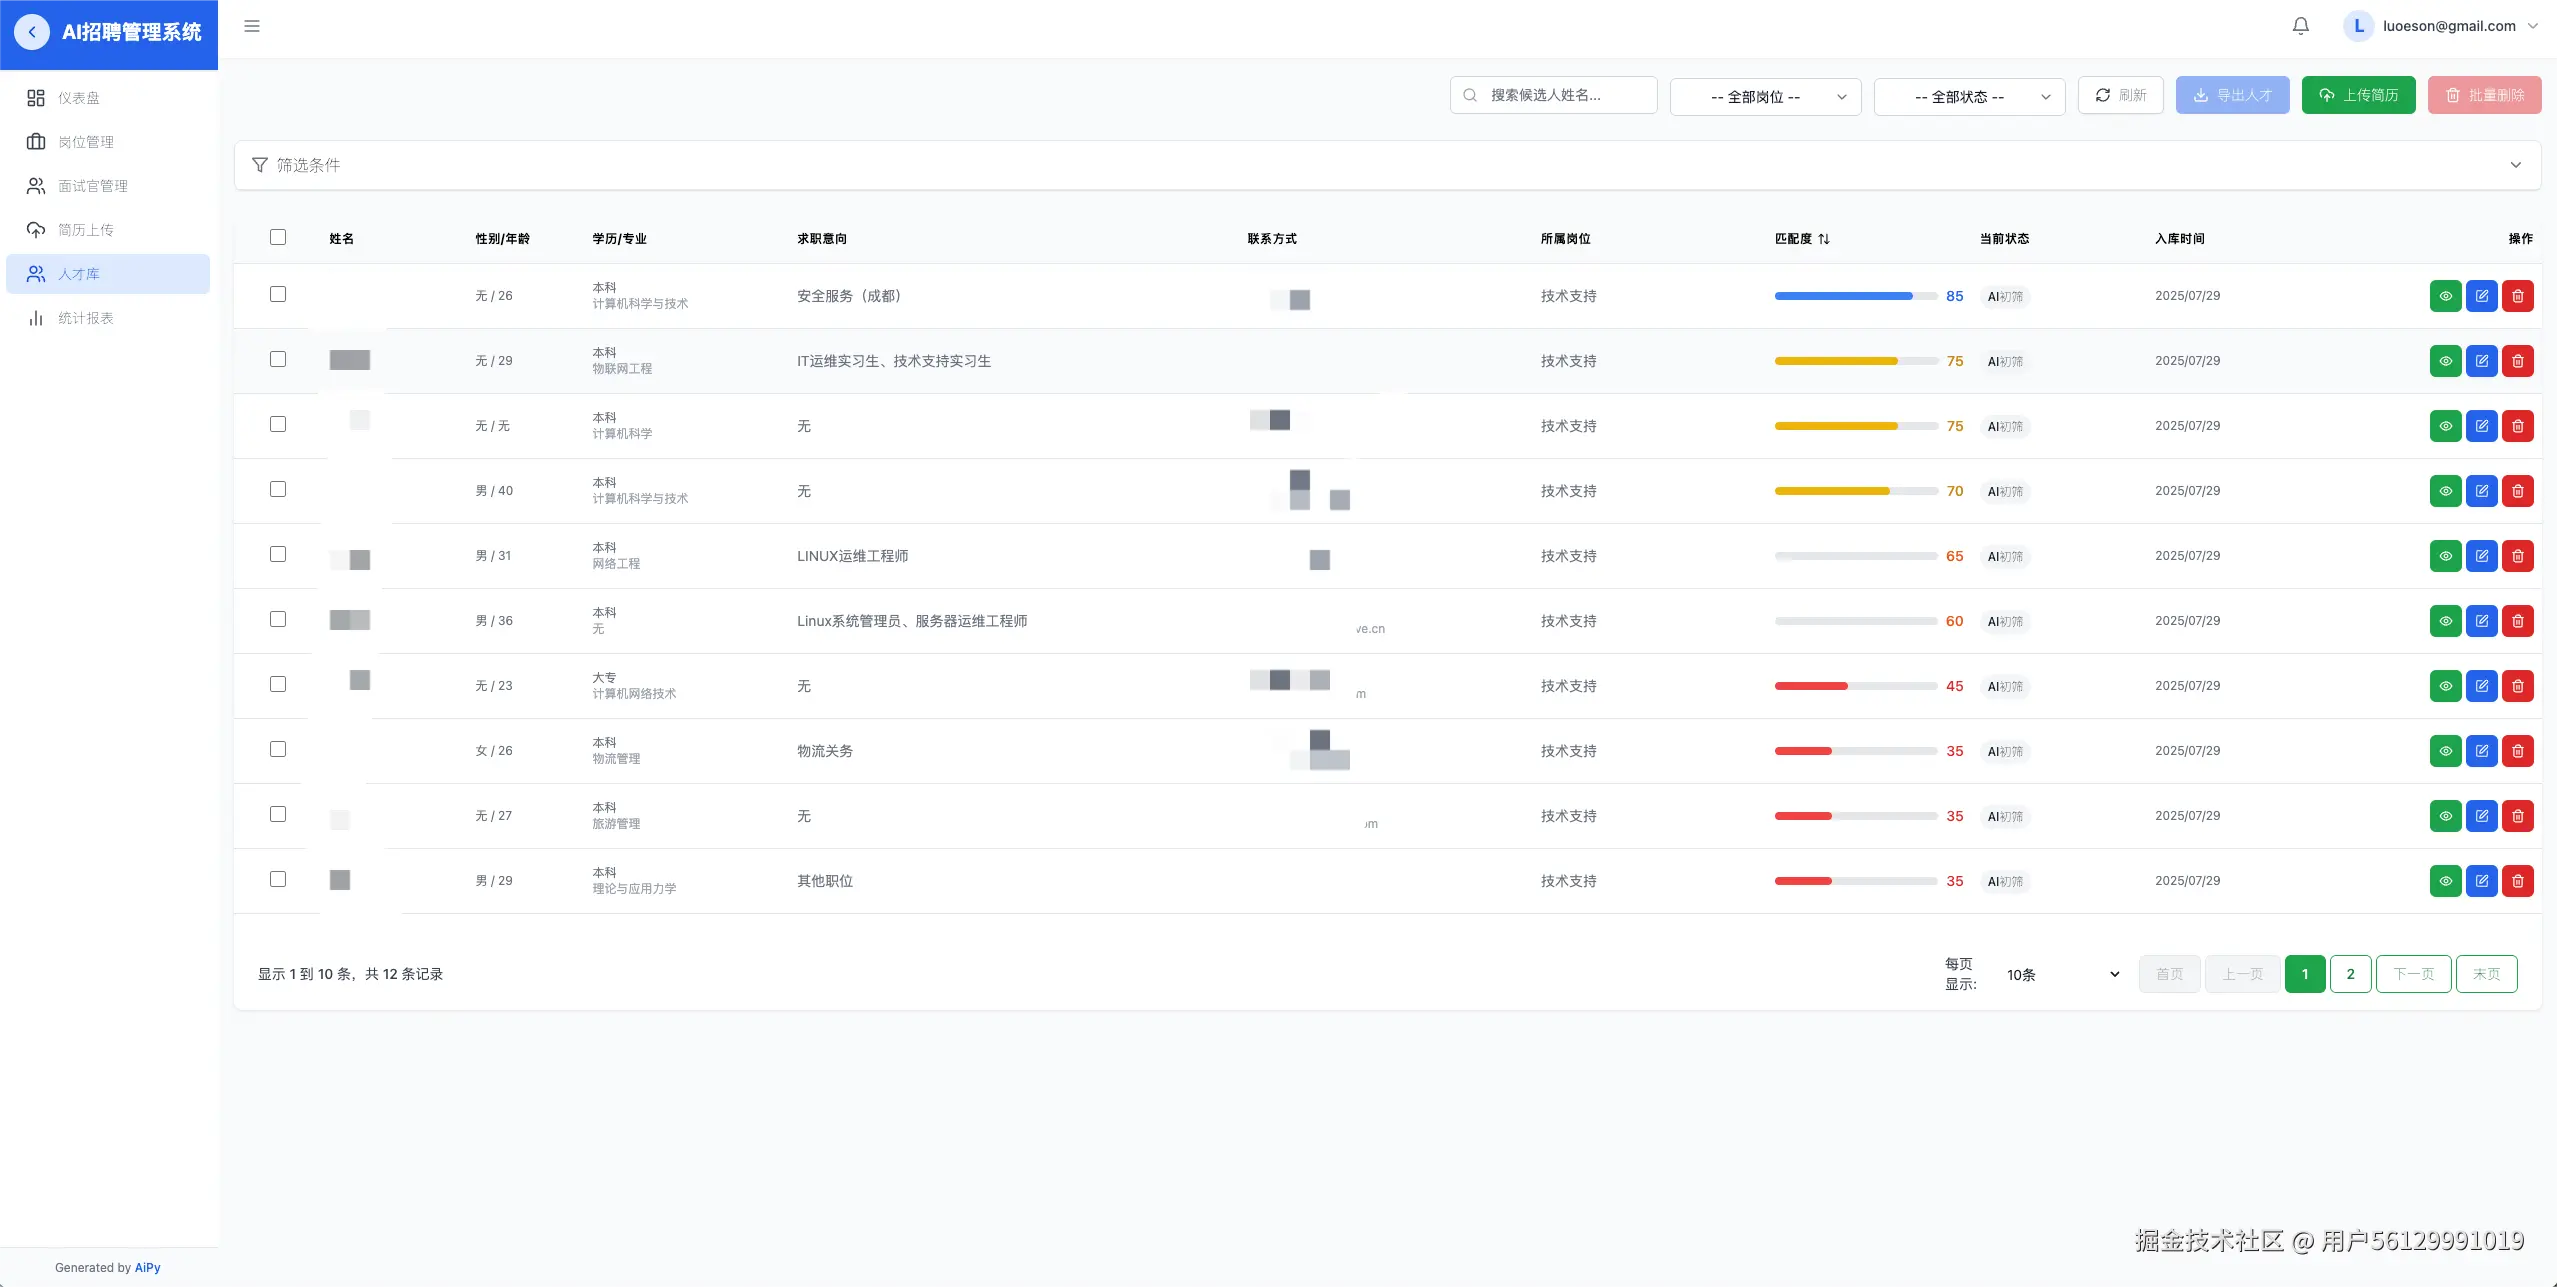2557x1287 pixels.
Task: Open 岗位管理 in the sidebar
Action: pyautogui.click(x=86, y=142)
